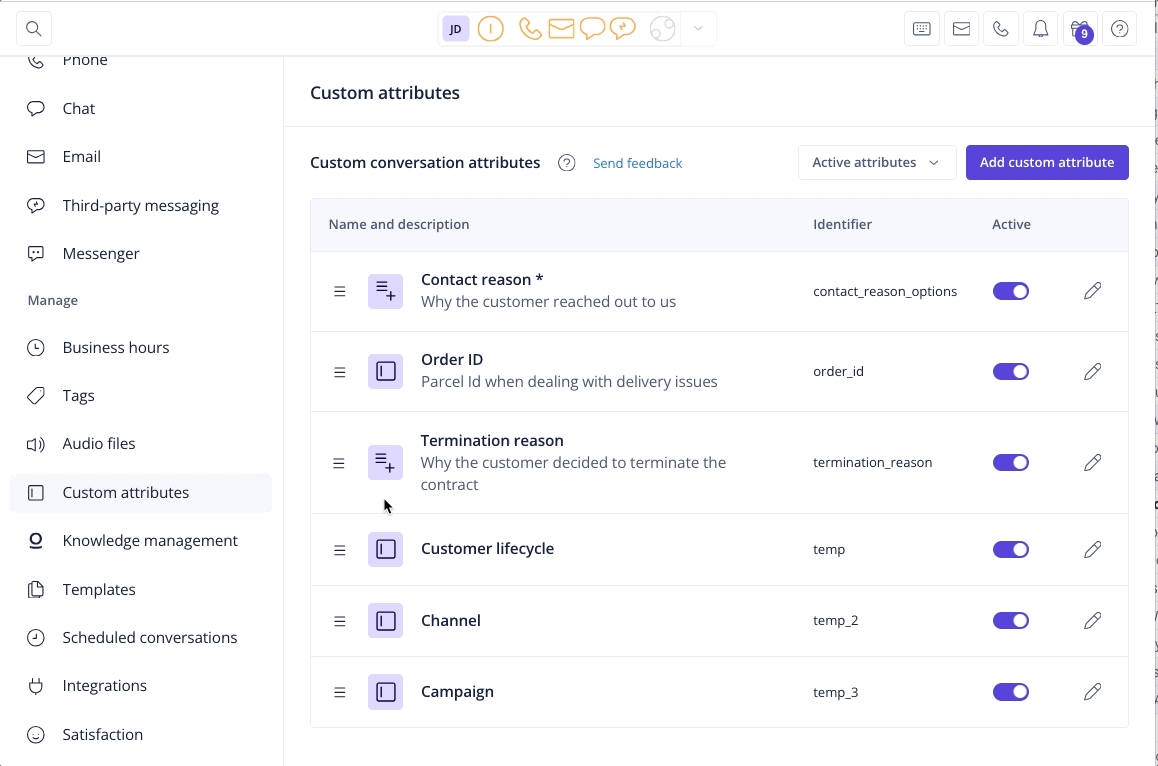Click drag handle for Termination reason row
The width and height of the screenshot is (1158, 766).
338,463
